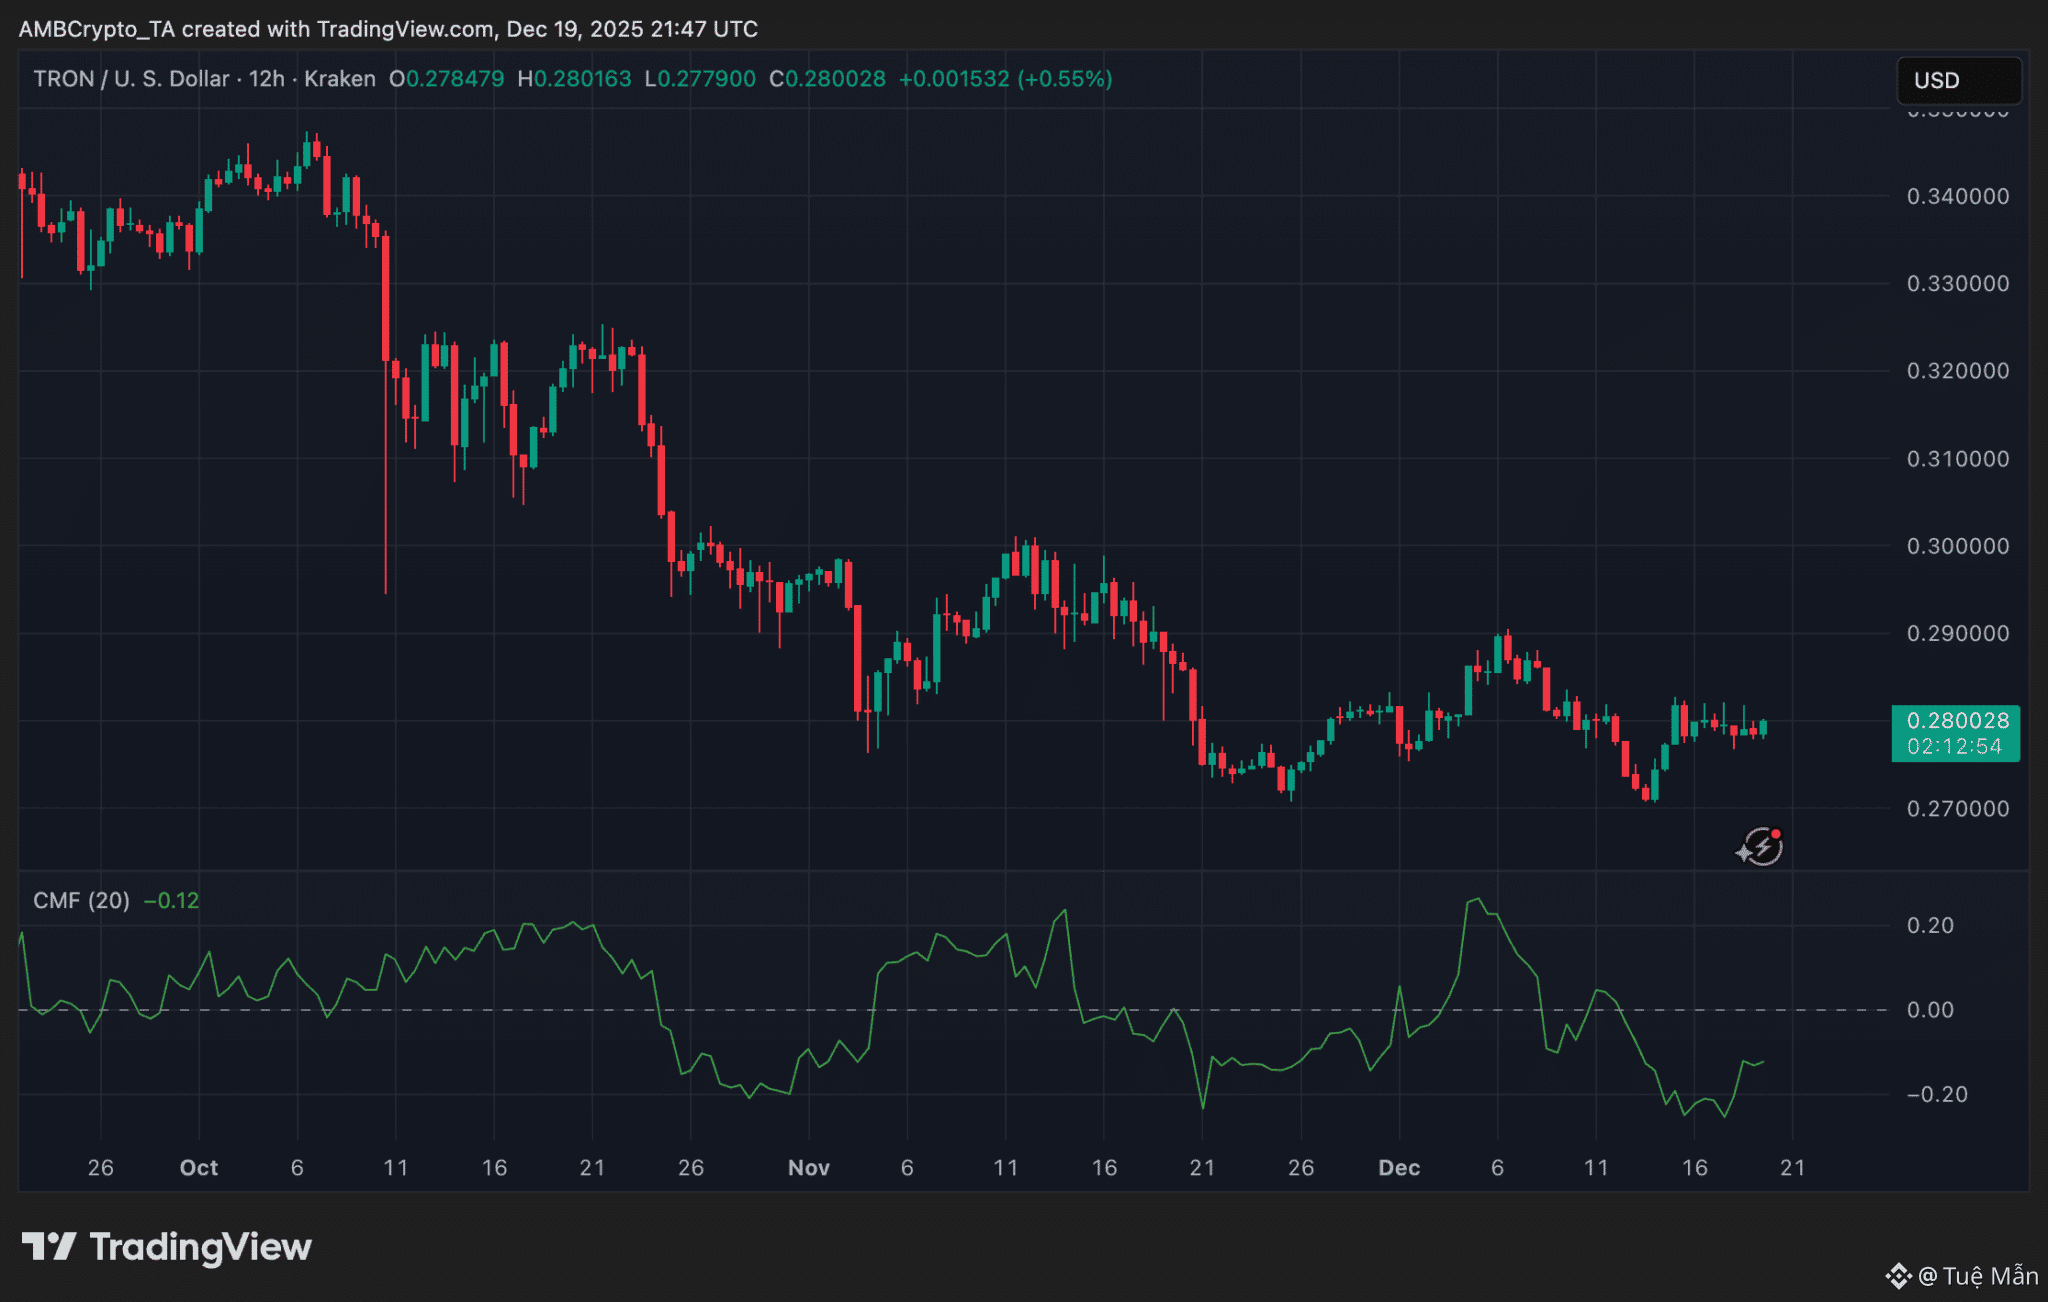Click the green 0.280028 current price label

tap(1956, 721)
